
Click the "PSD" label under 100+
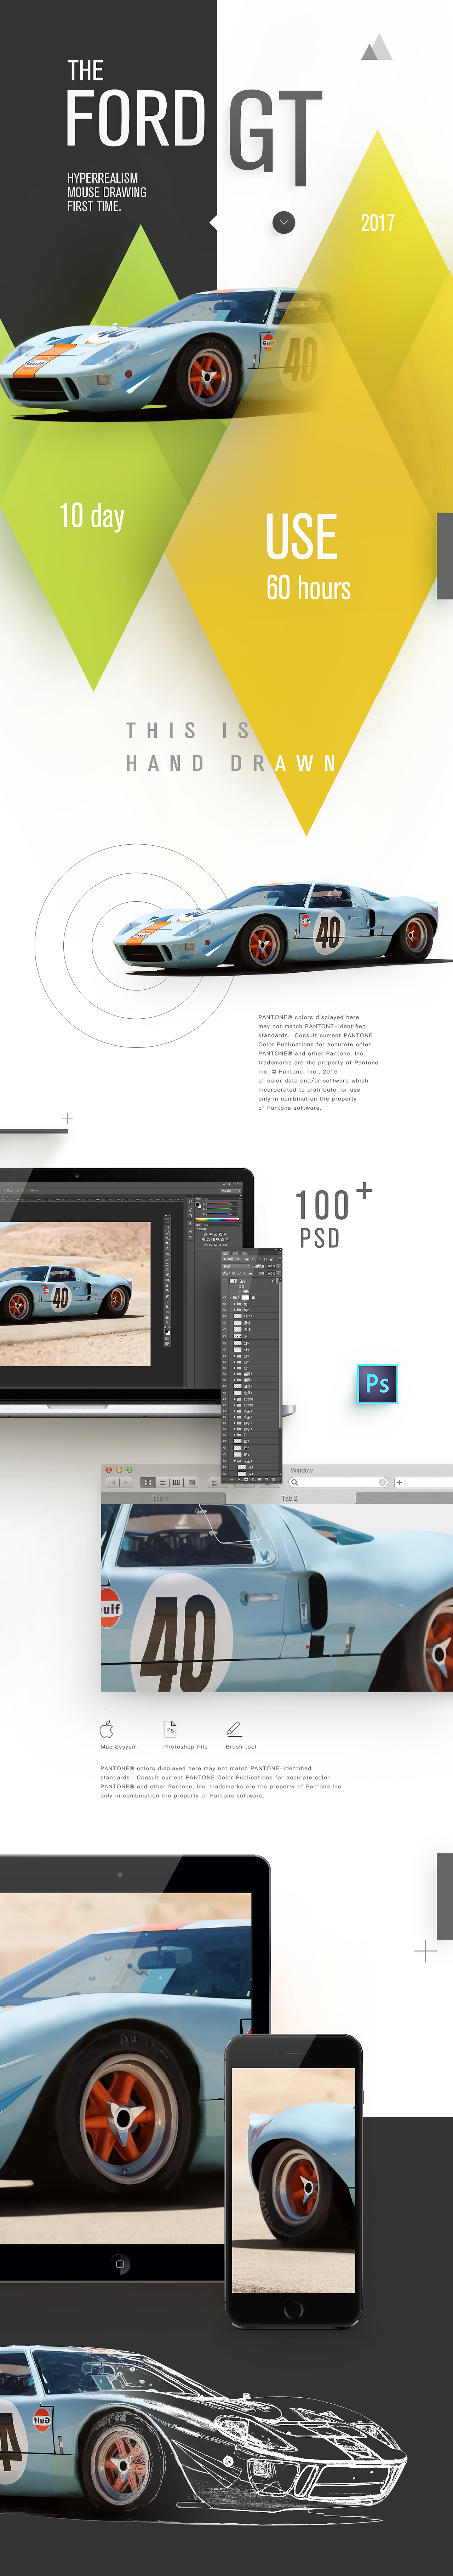pyautogui.click(x=320, y=1238)
